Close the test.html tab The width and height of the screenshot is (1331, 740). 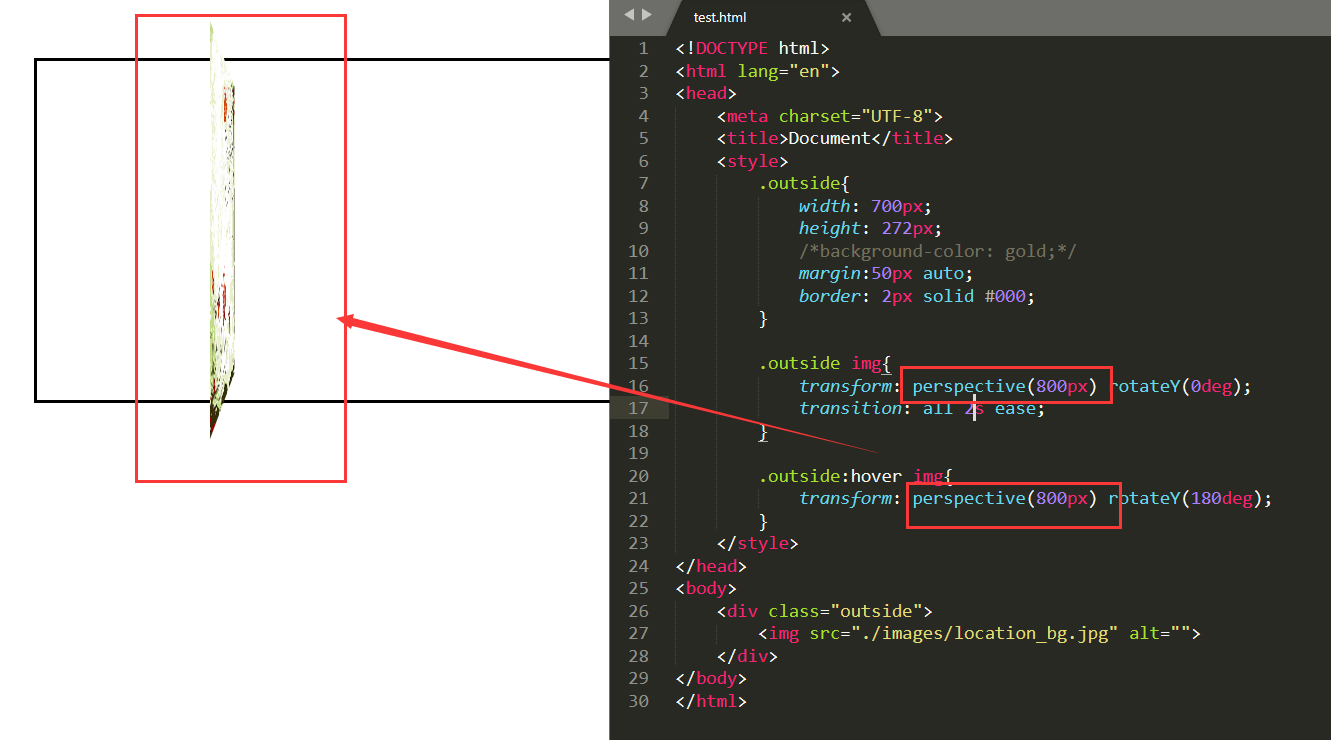pos(846,17)
